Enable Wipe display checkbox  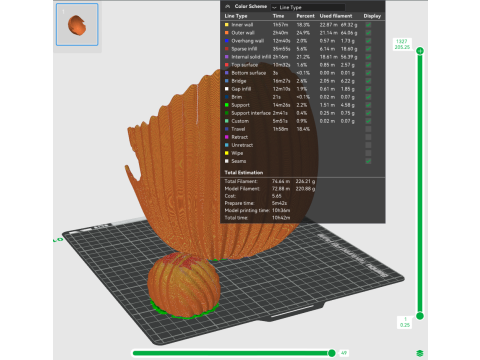(368, 153)
